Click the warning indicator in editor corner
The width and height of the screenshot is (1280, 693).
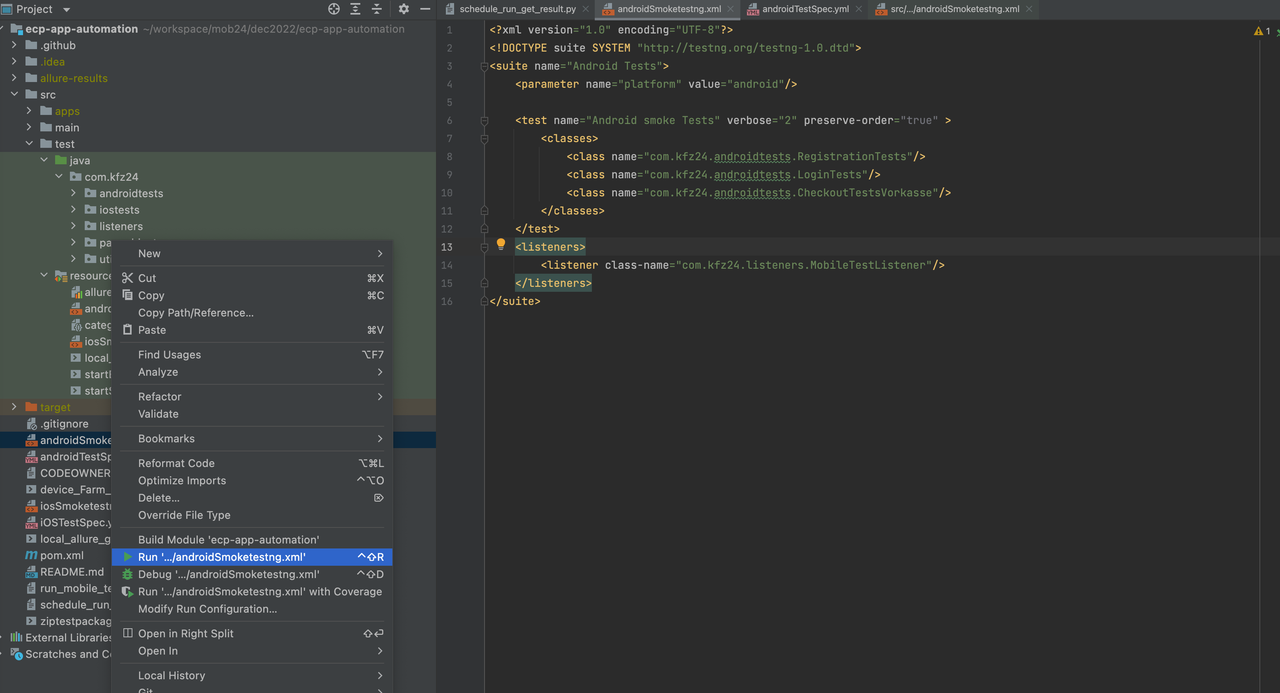(x=1262, y=31)
